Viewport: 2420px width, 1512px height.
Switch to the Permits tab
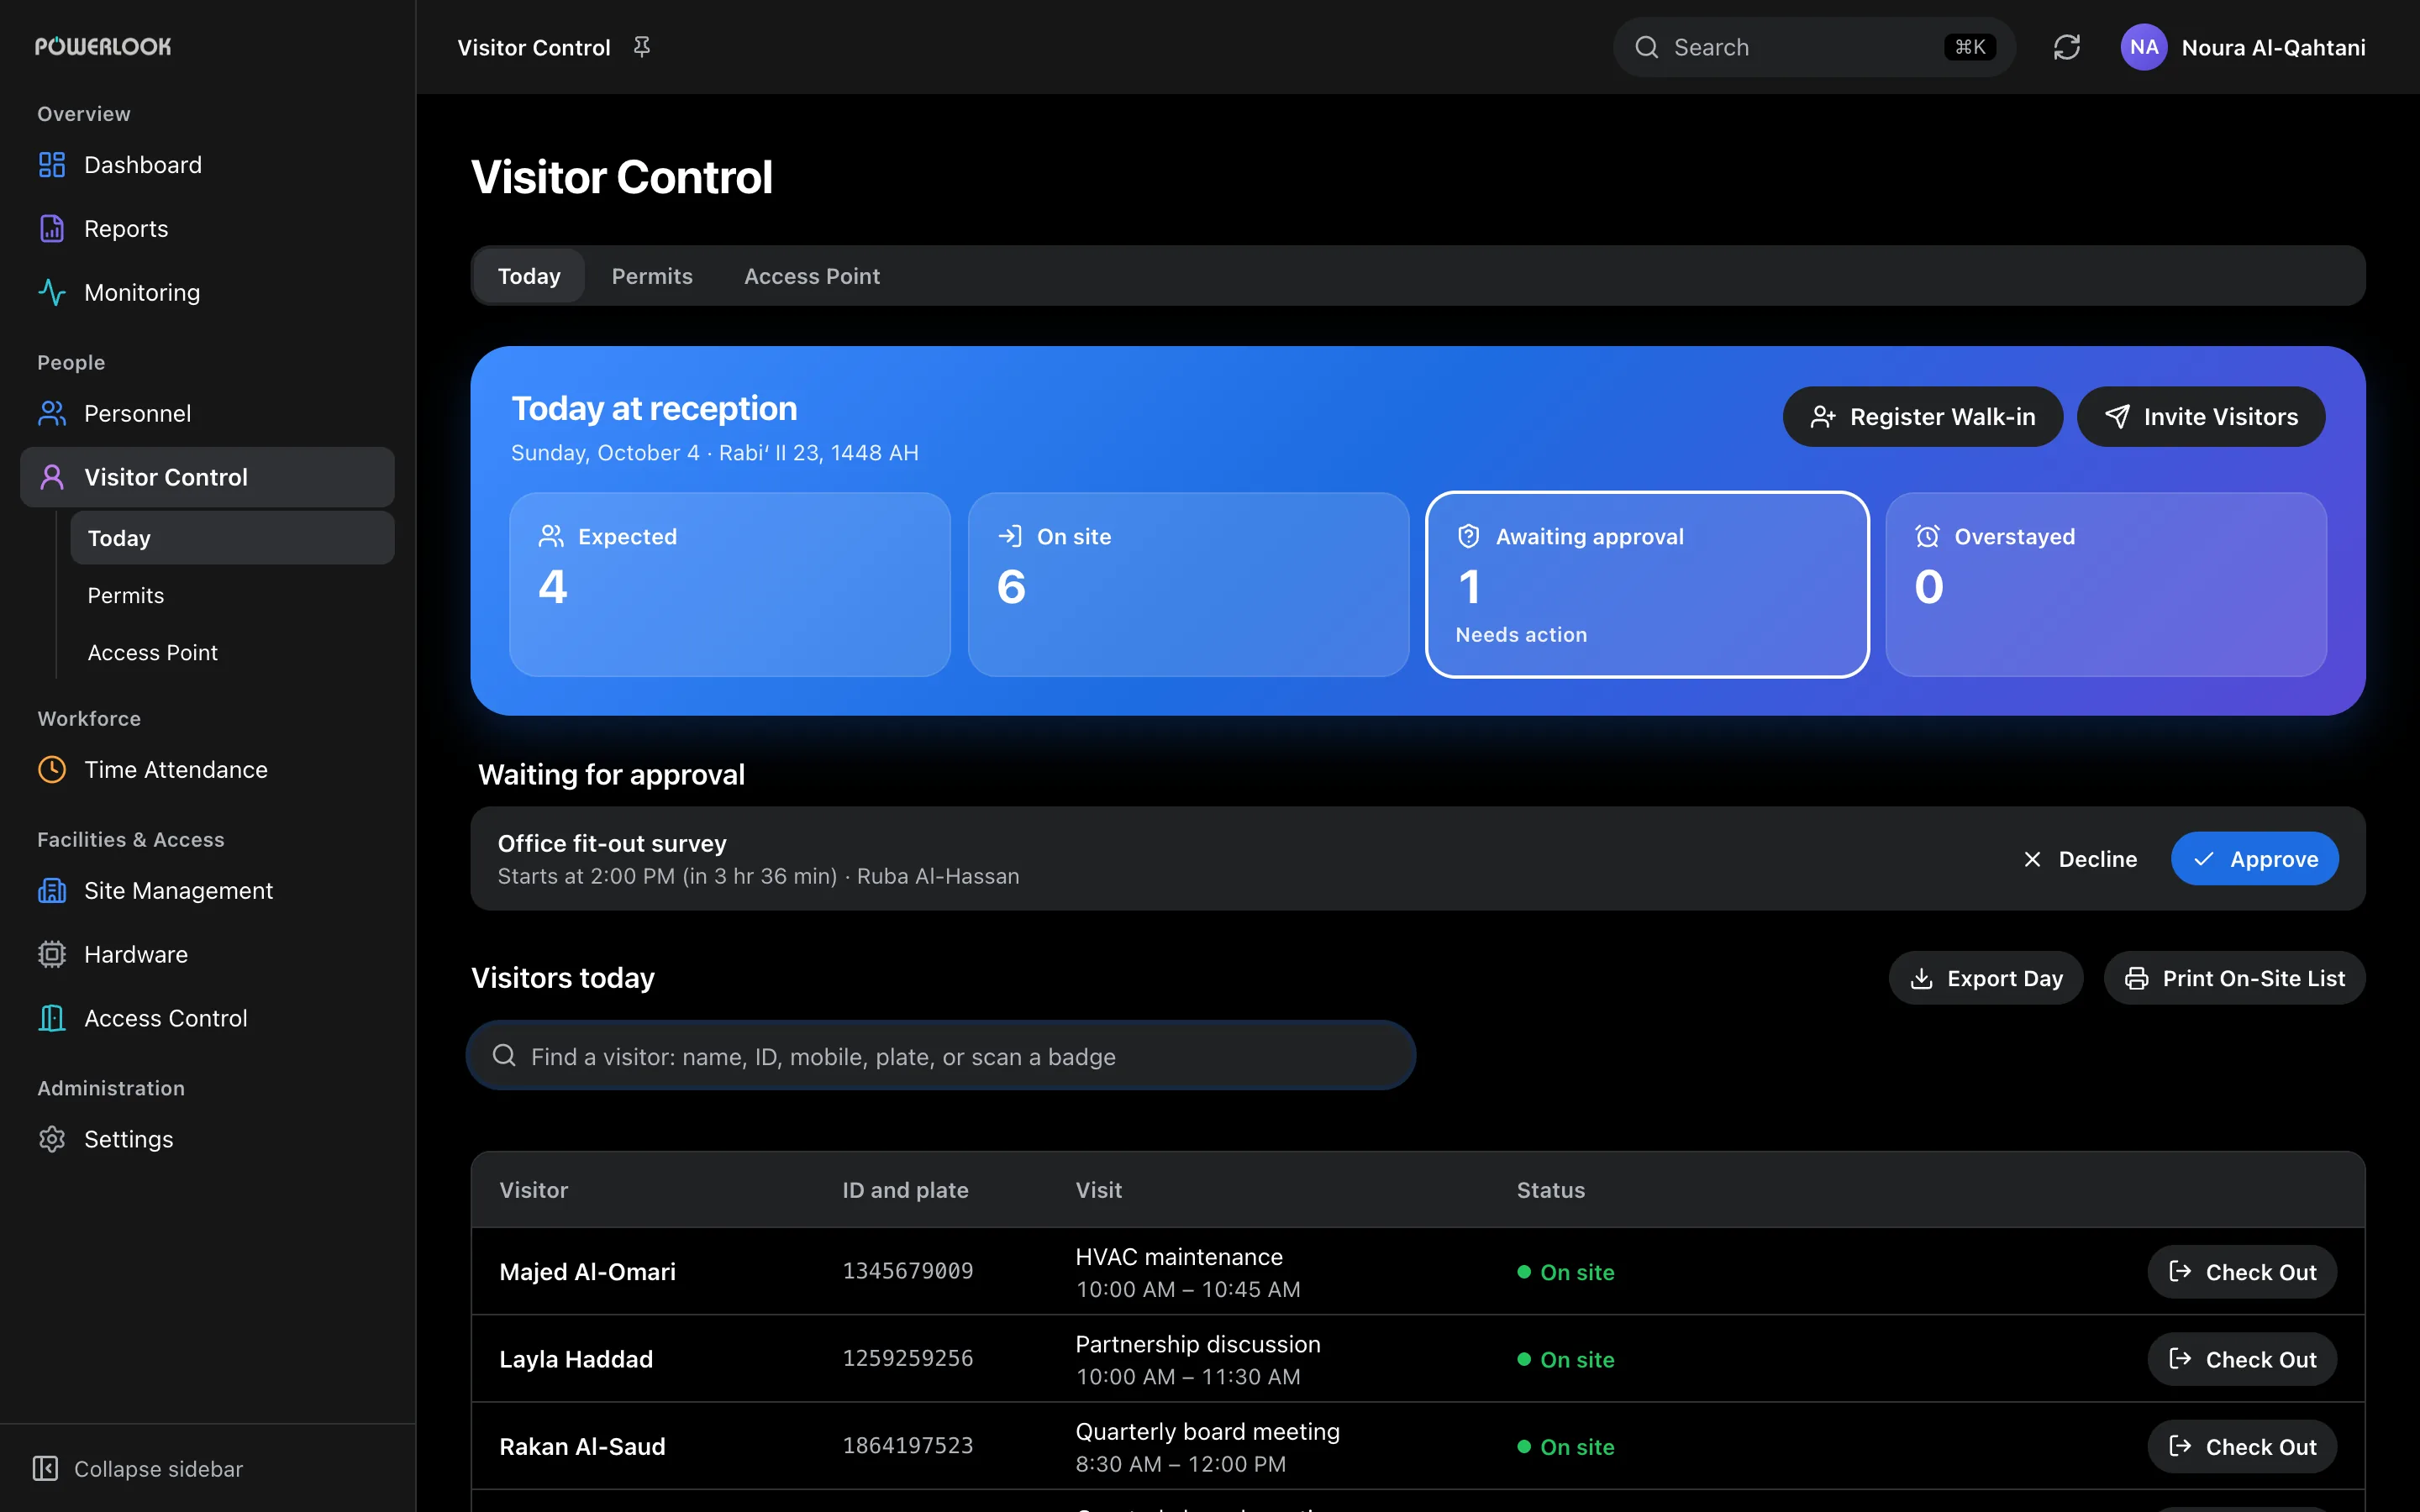click(652, 276)
